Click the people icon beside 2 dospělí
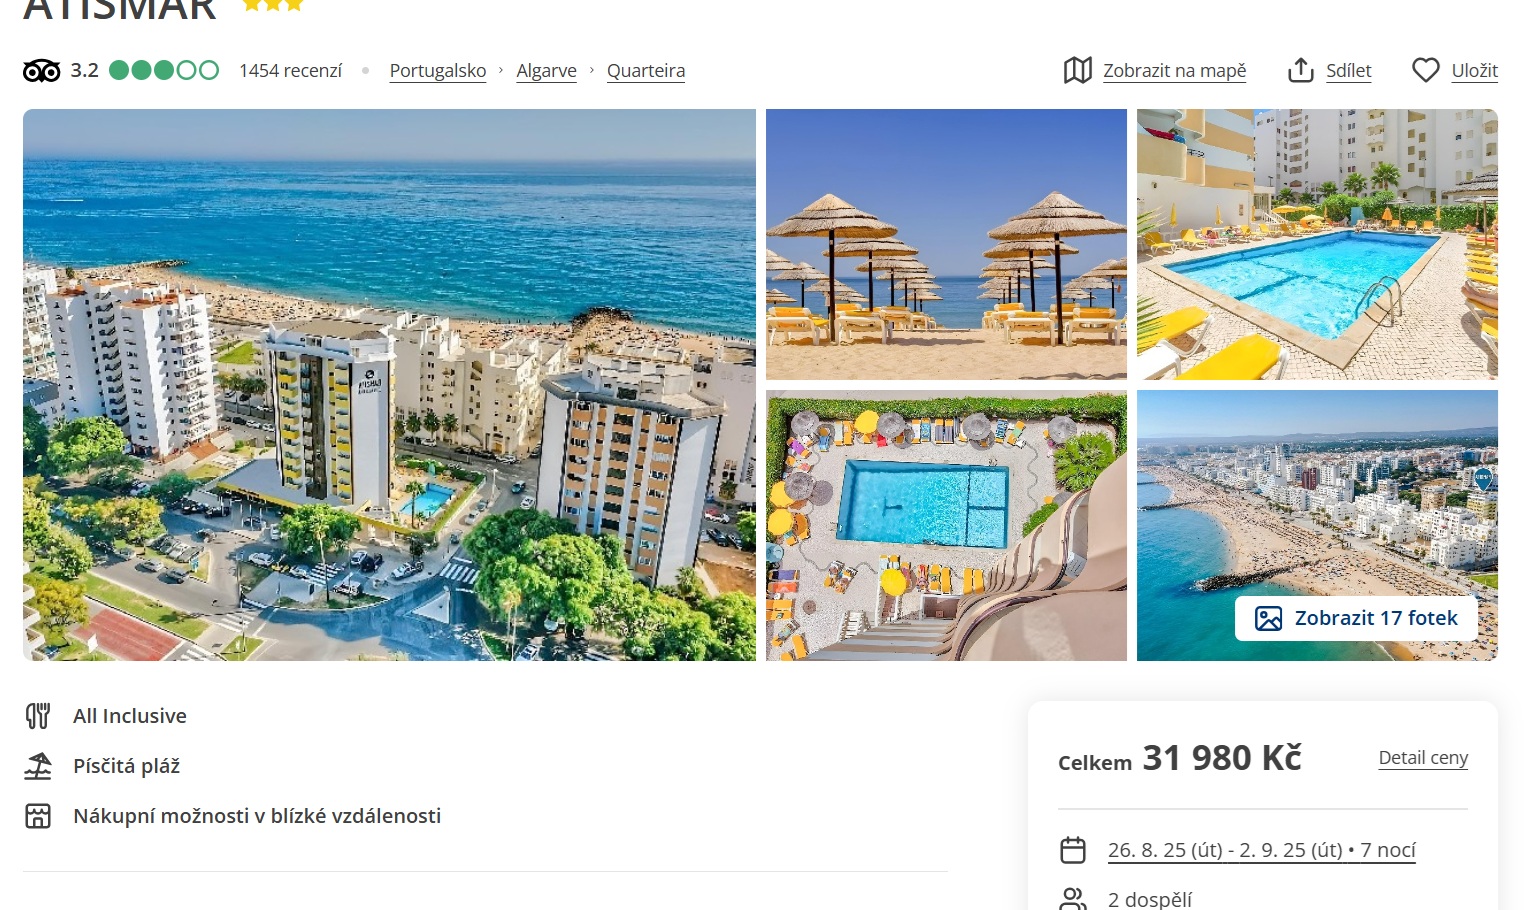The width and height of the screenshot is (1524, 910). (1073, 898)
